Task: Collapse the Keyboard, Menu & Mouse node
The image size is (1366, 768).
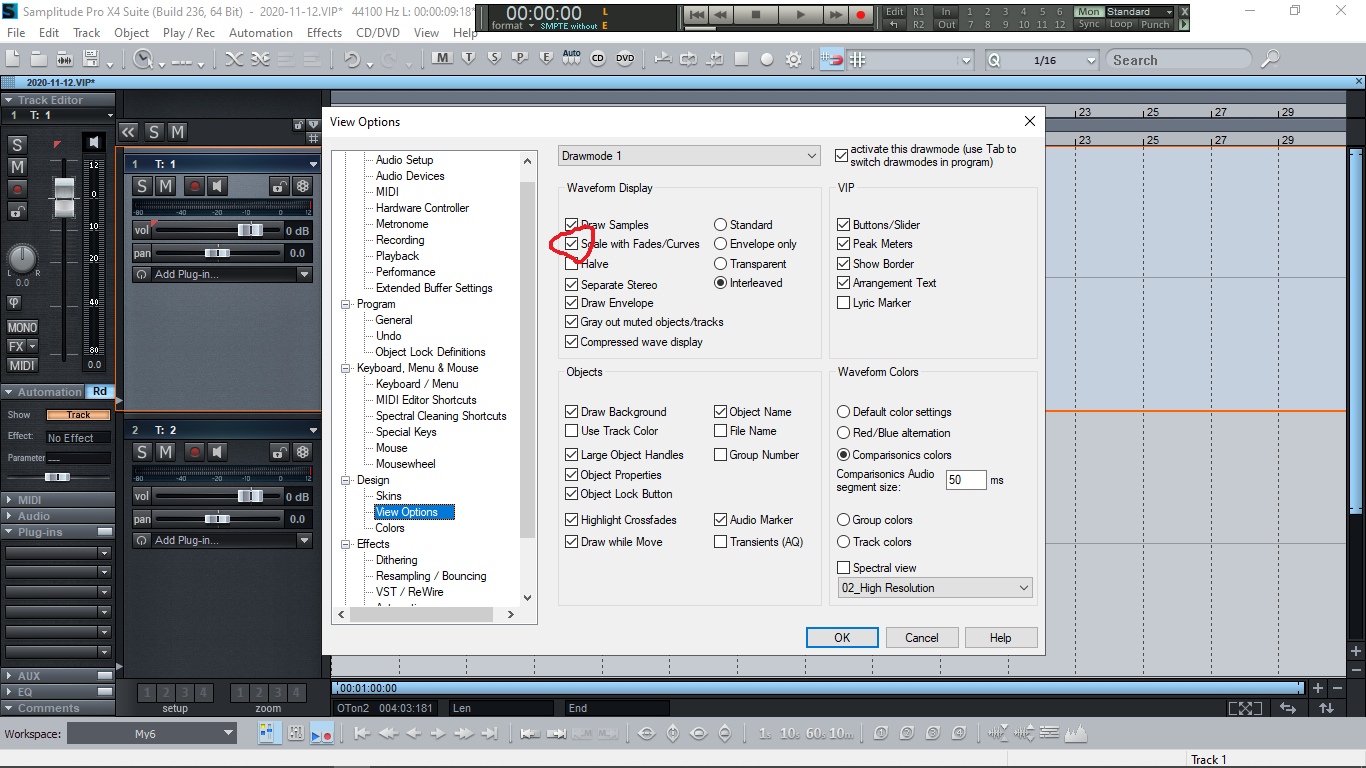Action: pos(347,368)
